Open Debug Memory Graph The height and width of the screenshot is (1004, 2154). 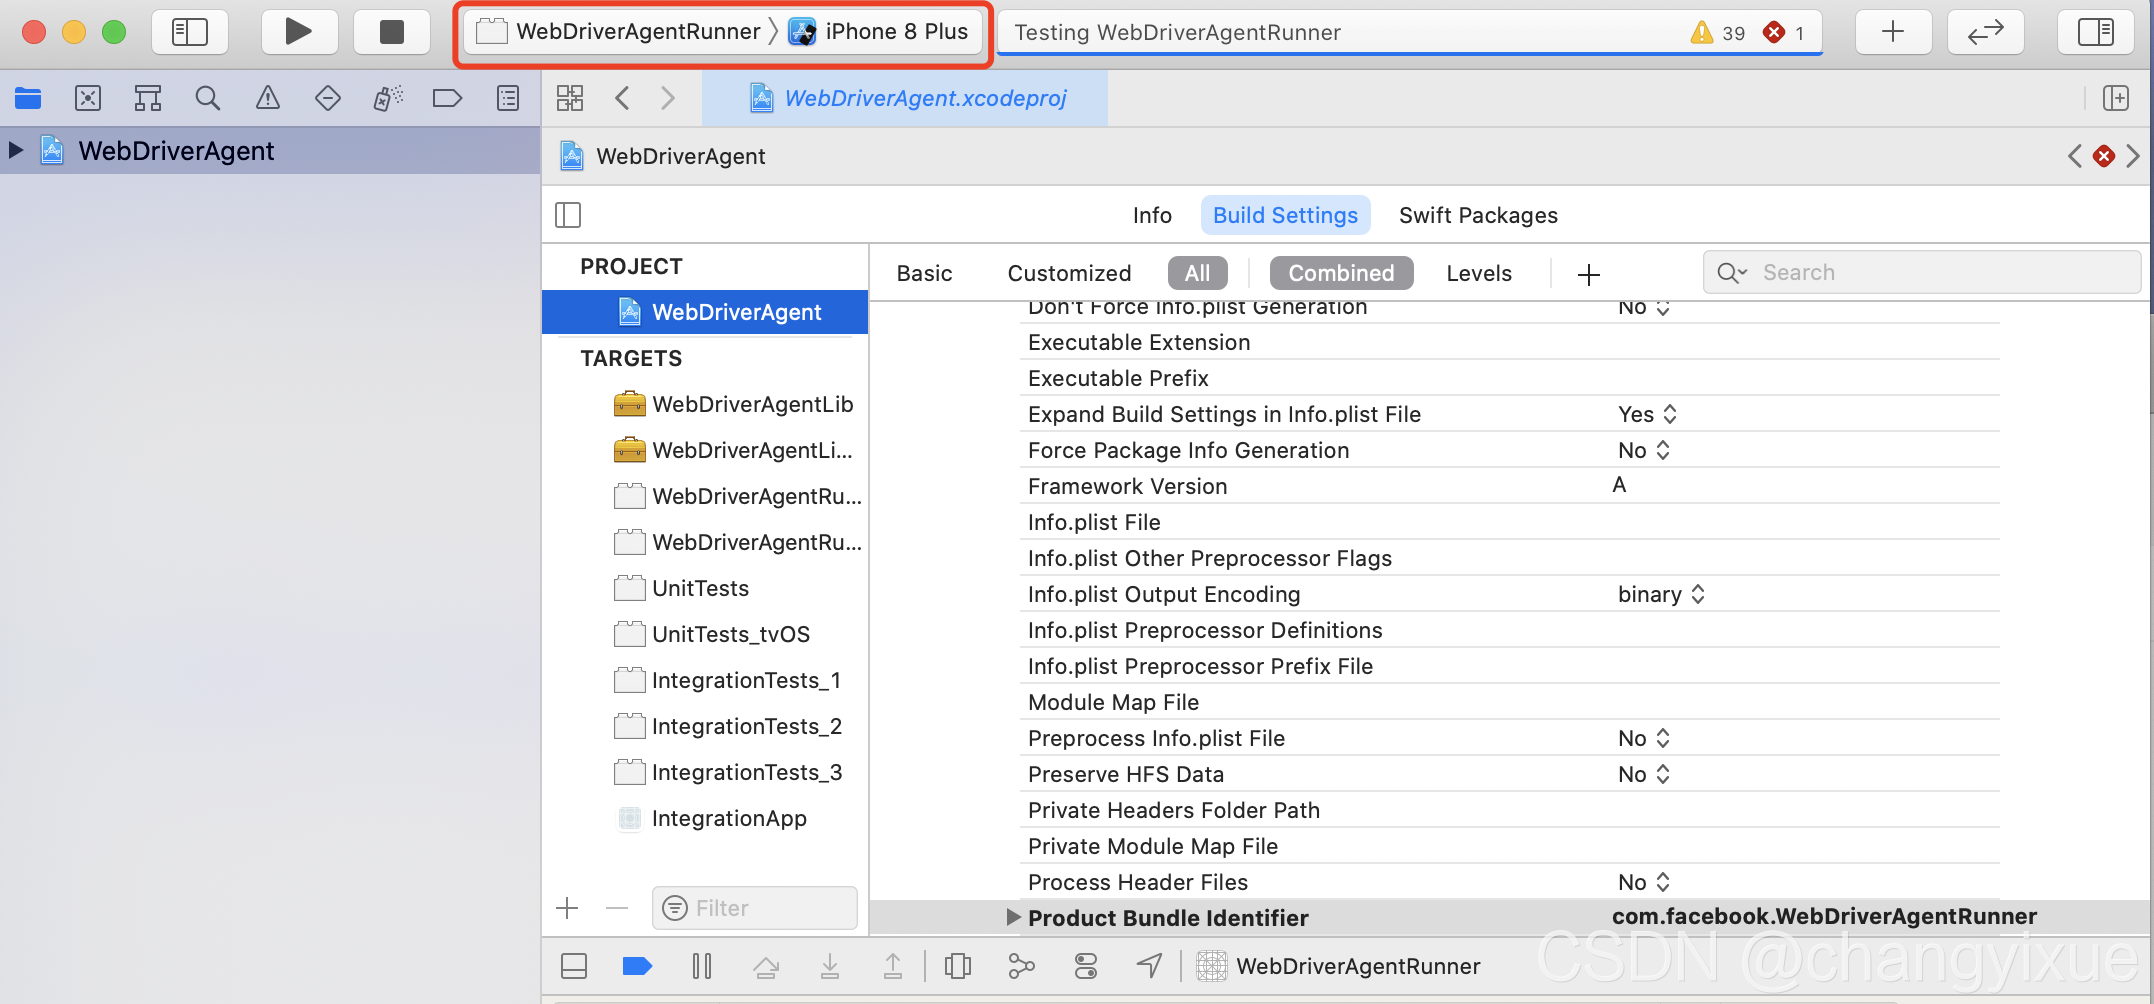(x=1021, y=966)
